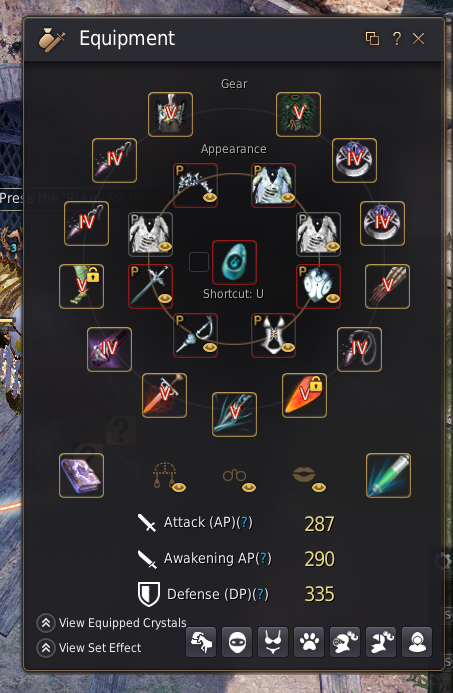Select the green syringe item slot

[388, 476]
